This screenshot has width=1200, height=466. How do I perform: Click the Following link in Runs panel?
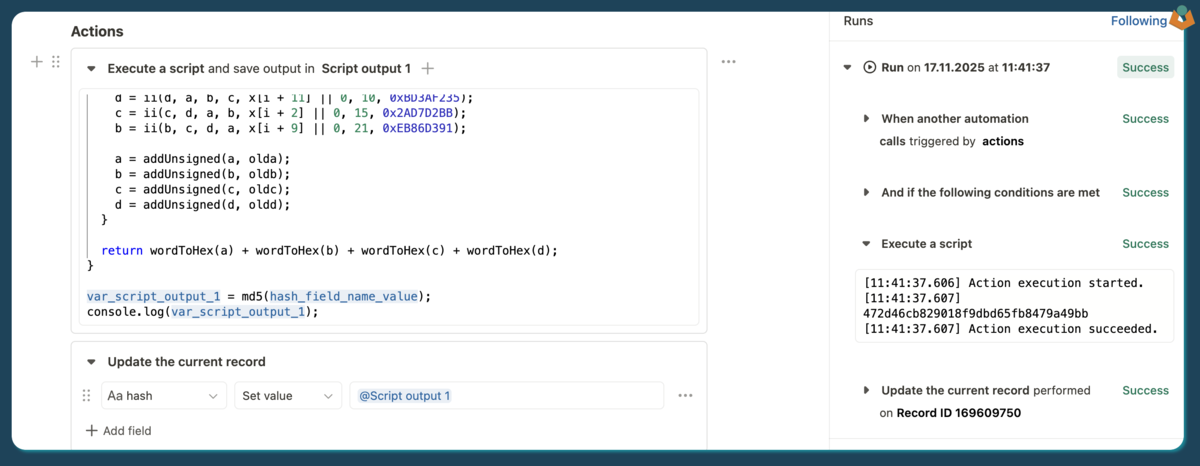pyautogui.click(x=1138, y=21)
